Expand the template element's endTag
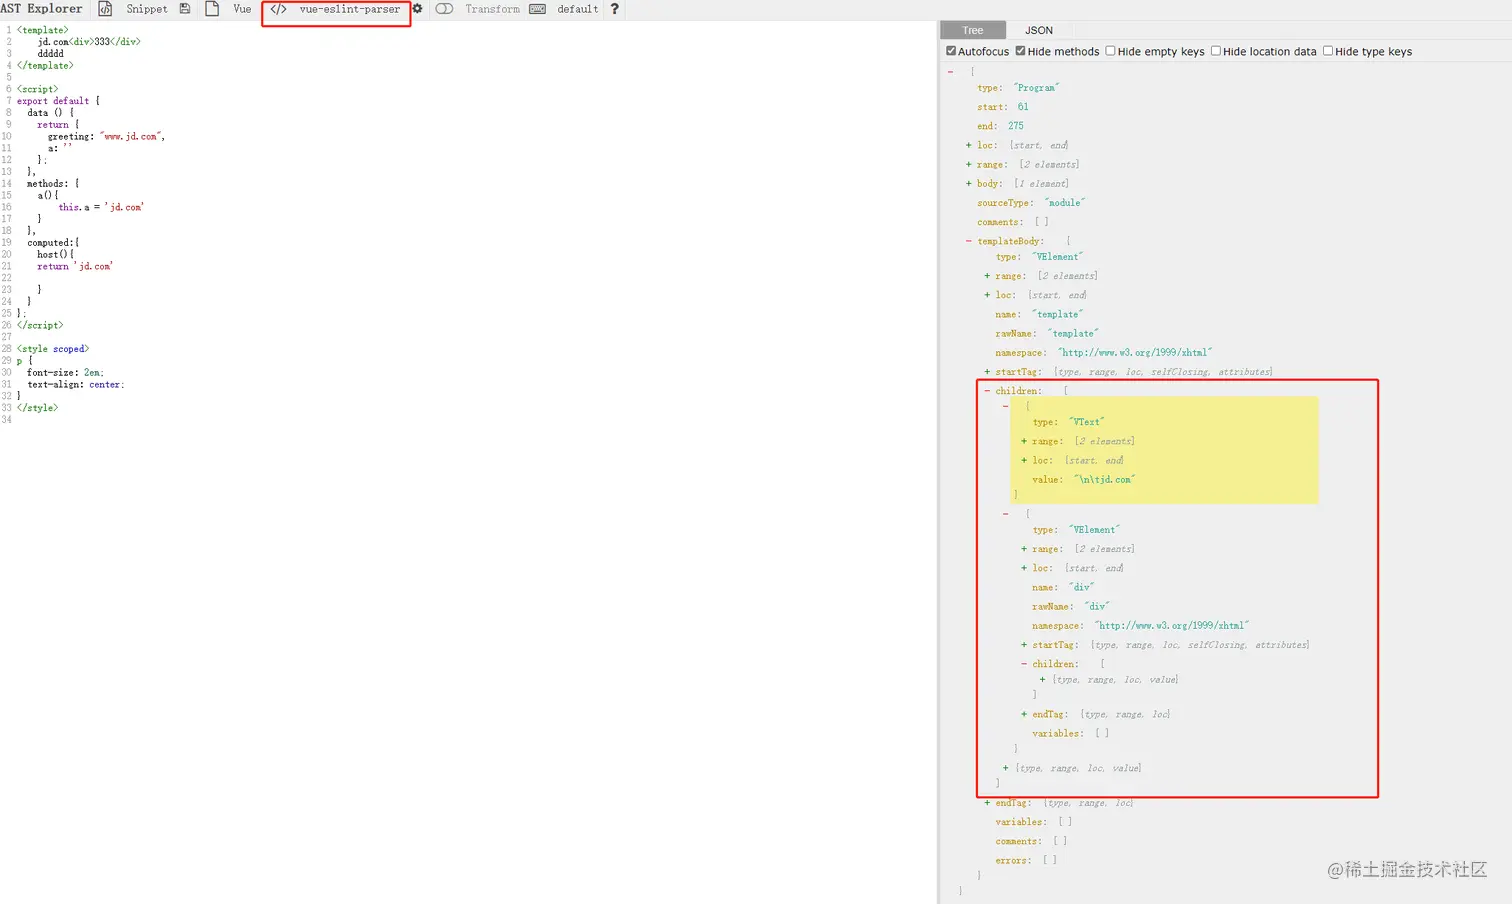This screenshot has width=1512, height=904. point(987,803)
